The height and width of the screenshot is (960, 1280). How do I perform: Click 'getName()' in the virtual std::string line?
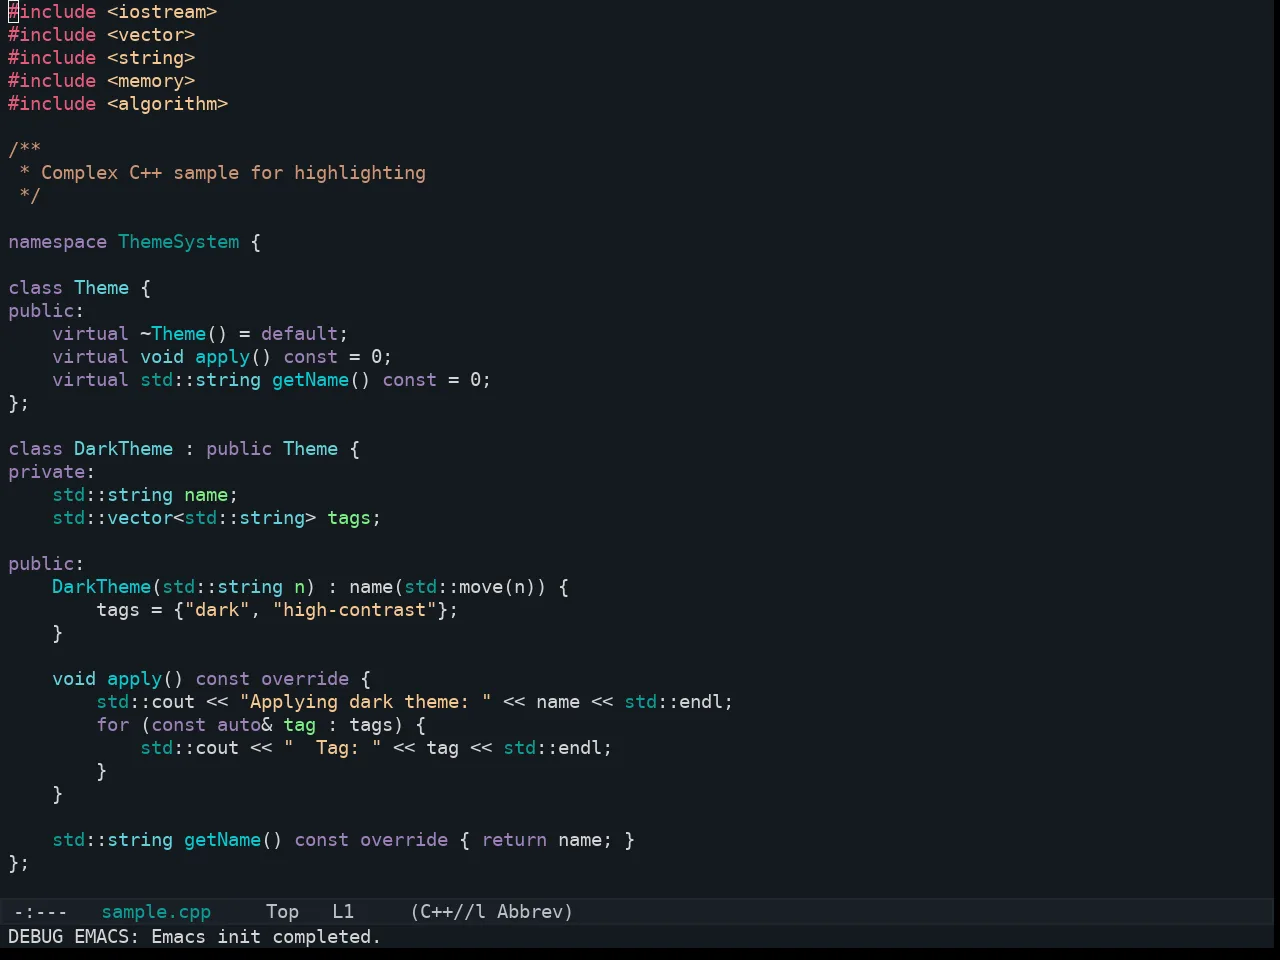click(x=321, y=380)
